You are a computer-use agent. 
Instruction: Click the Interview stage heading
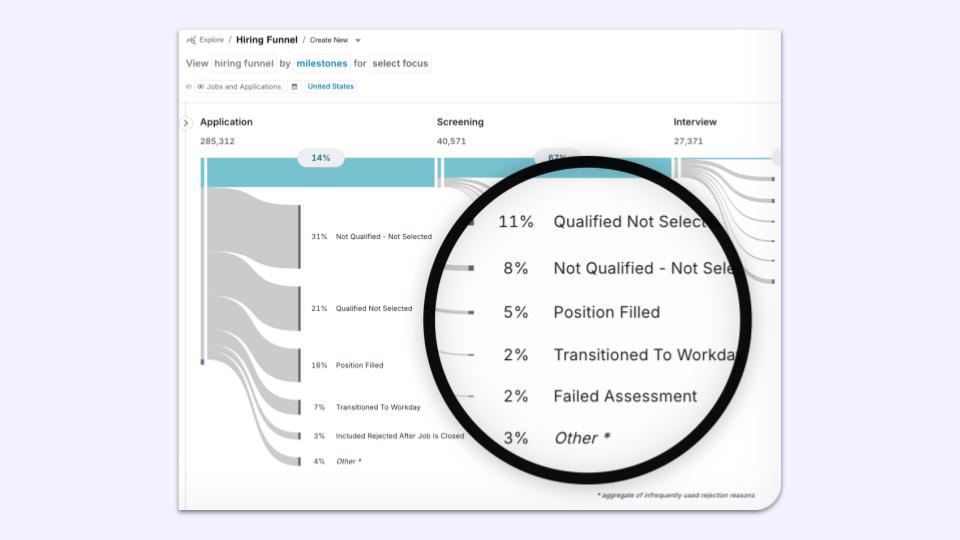point(695,122)
